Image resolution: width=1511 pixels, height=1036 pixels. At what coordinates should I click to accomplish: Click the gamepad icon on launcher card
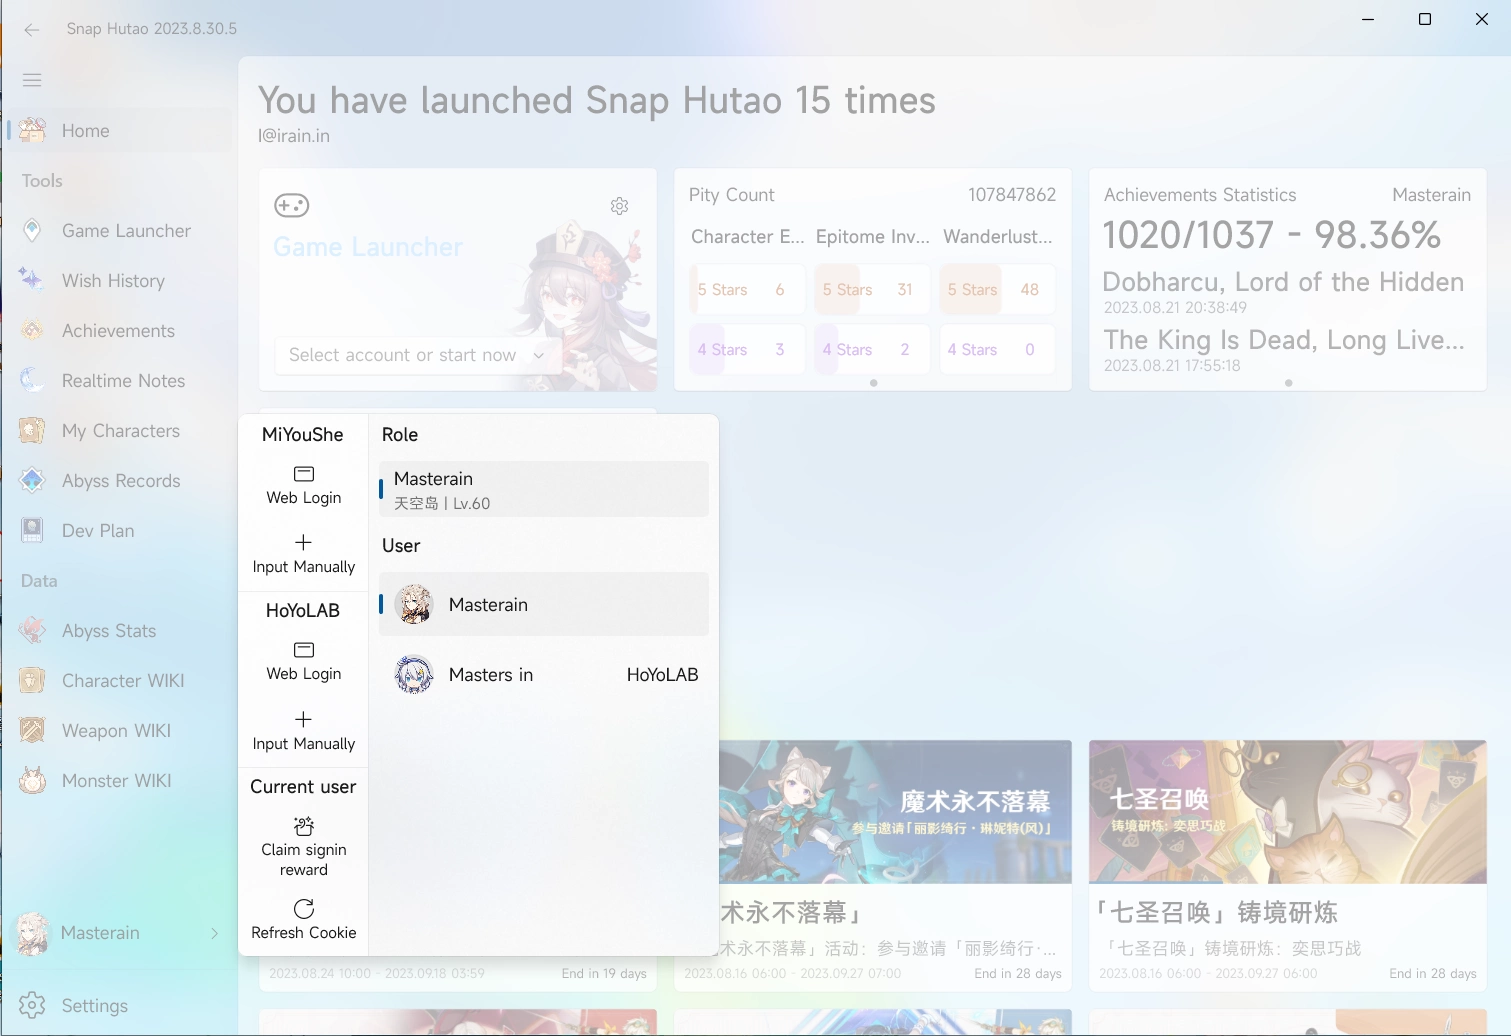tap(292, 205)
